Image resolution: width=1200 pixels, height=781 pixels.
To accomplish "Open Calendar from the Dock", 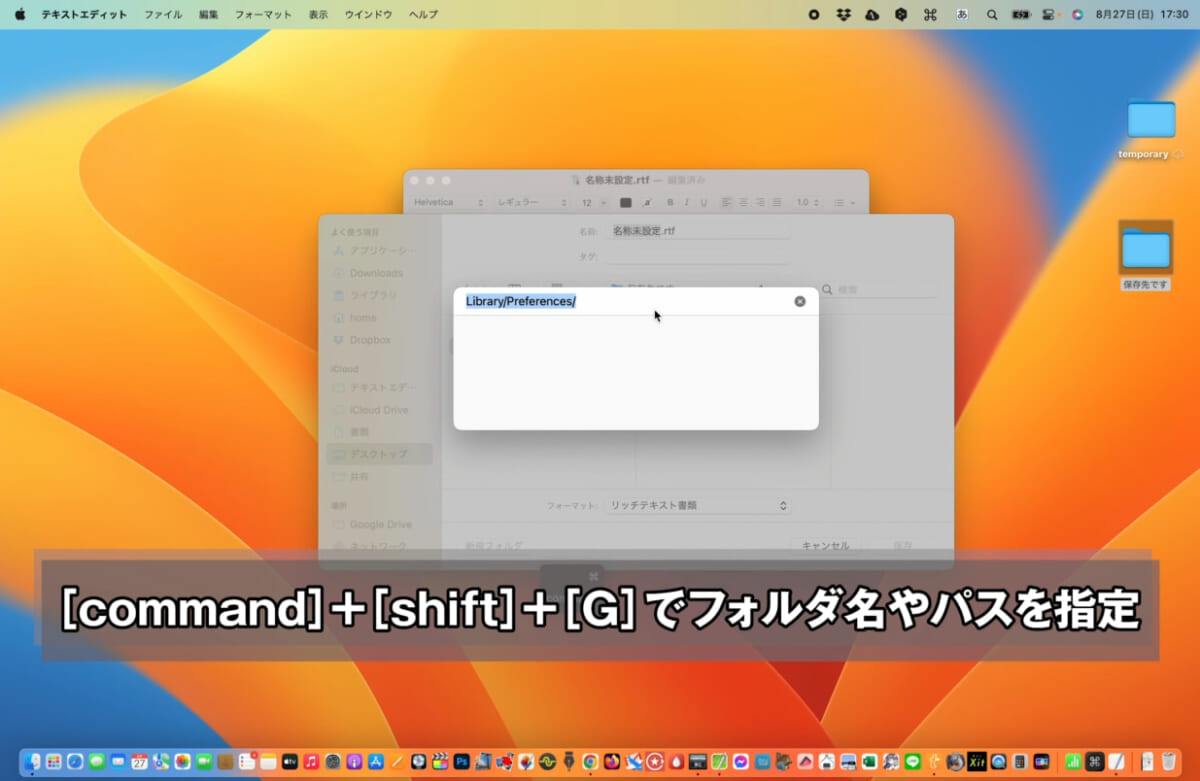I will click(139, 762).
